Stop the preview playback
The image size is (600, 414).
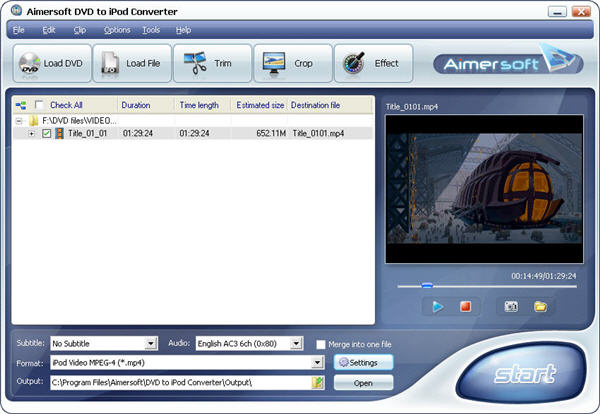465,306
